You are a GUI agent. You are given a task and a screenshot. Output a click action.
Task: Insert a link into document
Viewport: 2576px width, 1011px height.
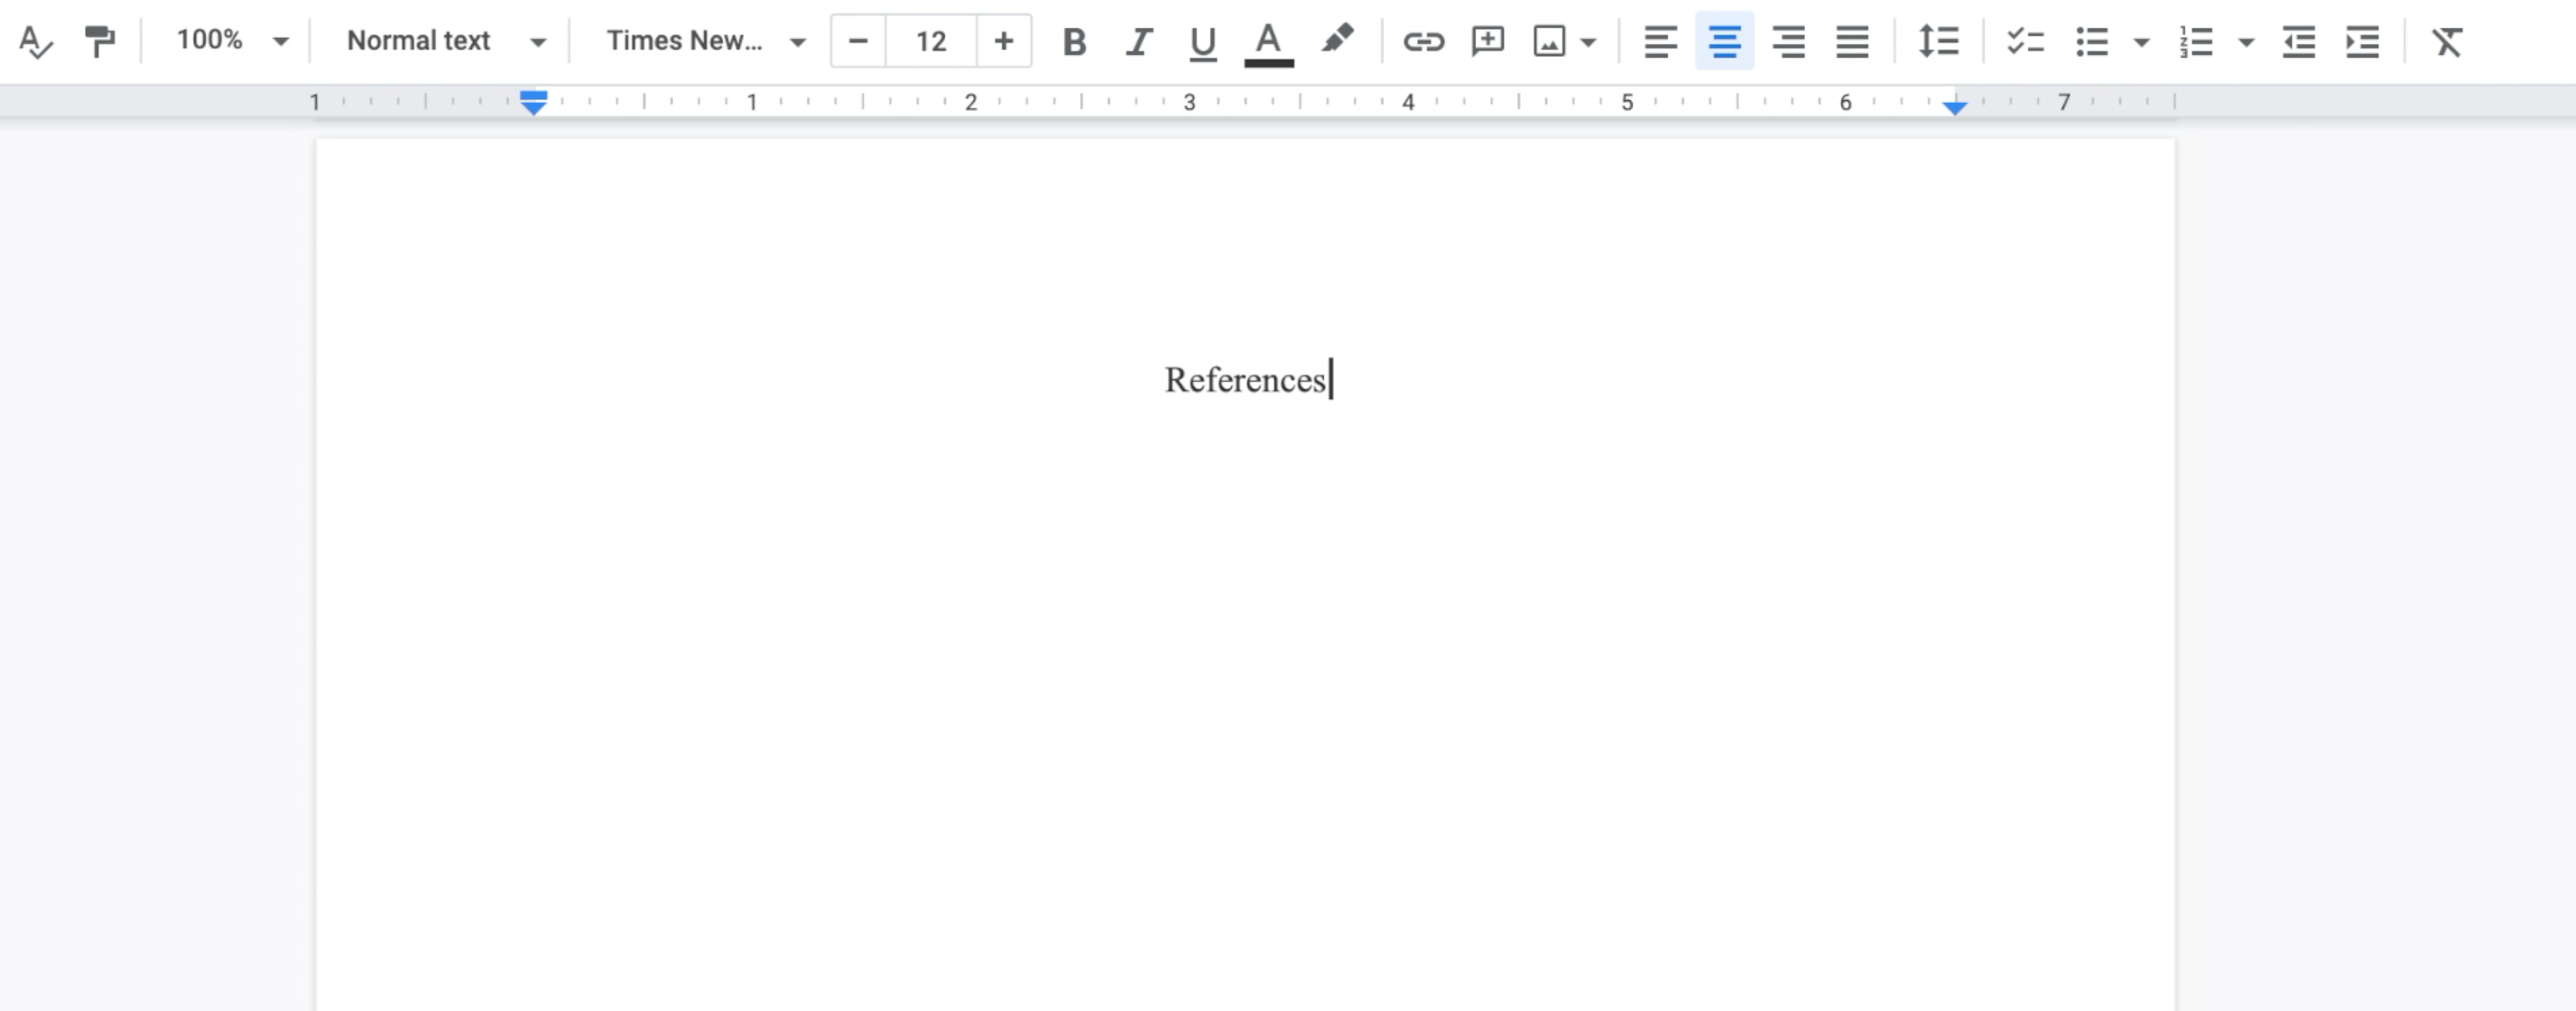click(x=1418, y=42)
